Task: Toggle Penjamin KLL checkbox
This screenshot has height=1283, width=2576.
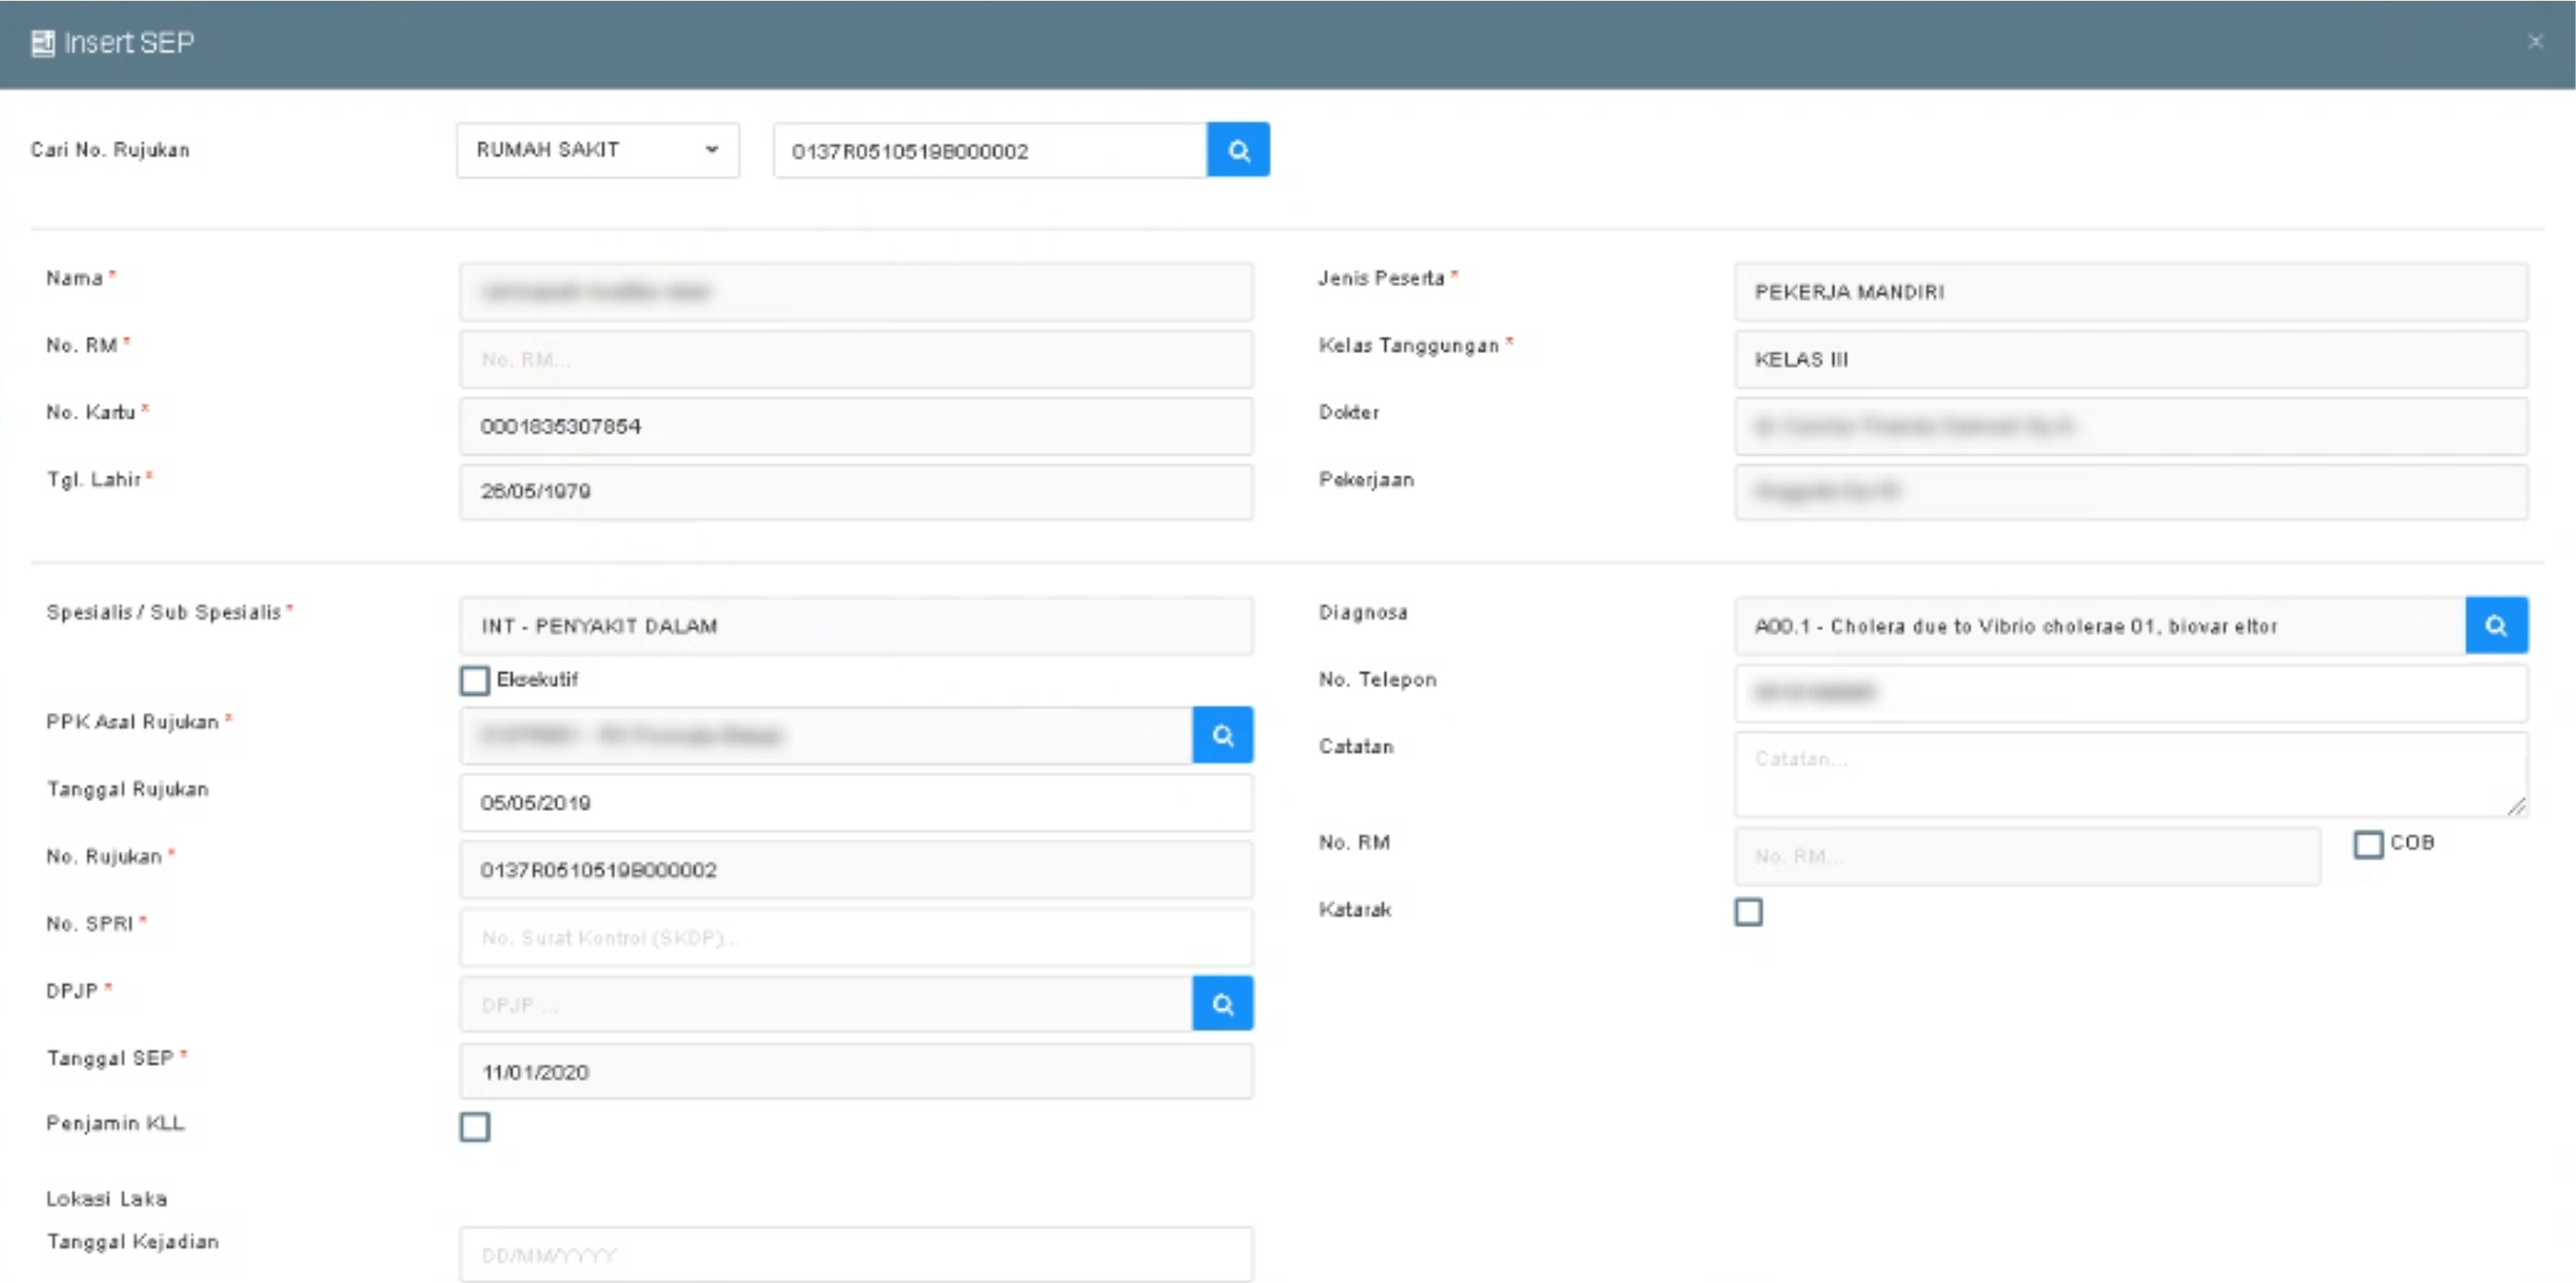Action: [x=475, y=1127]
